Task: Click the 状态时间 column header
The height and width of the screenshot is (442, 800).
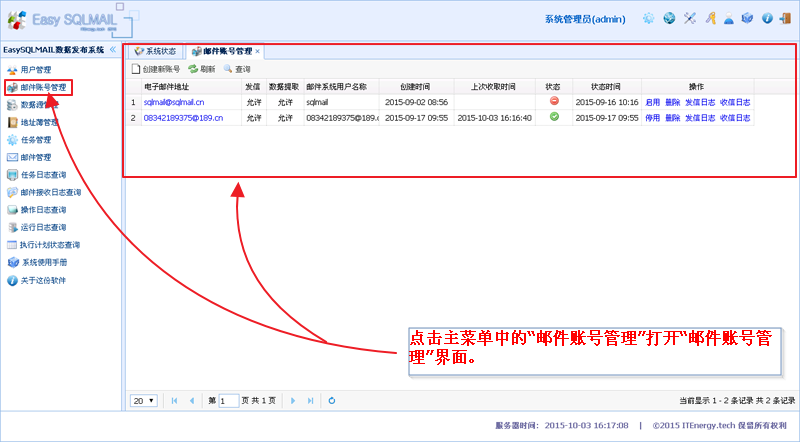Action: tap(607, 87)
